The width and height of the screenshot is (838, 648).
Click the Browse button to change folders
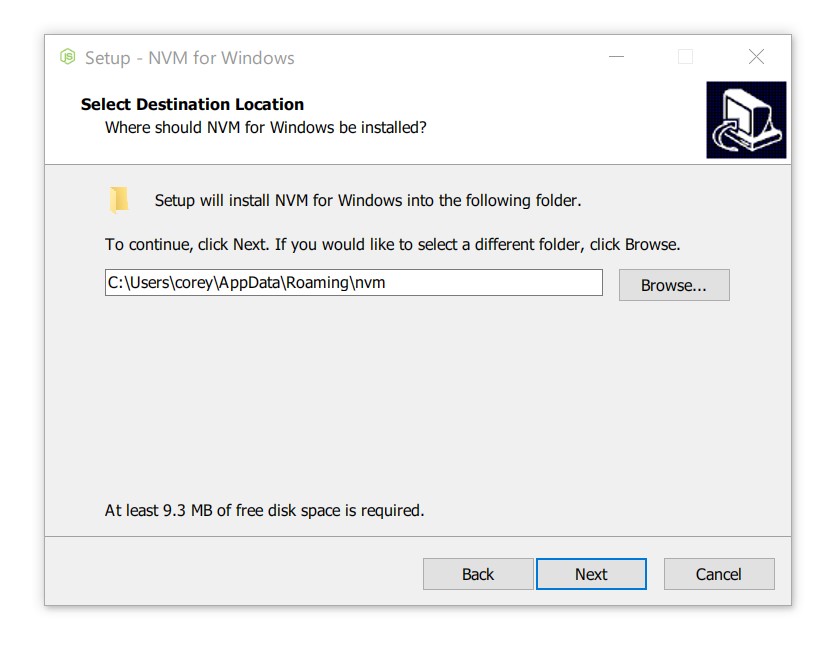673,285
